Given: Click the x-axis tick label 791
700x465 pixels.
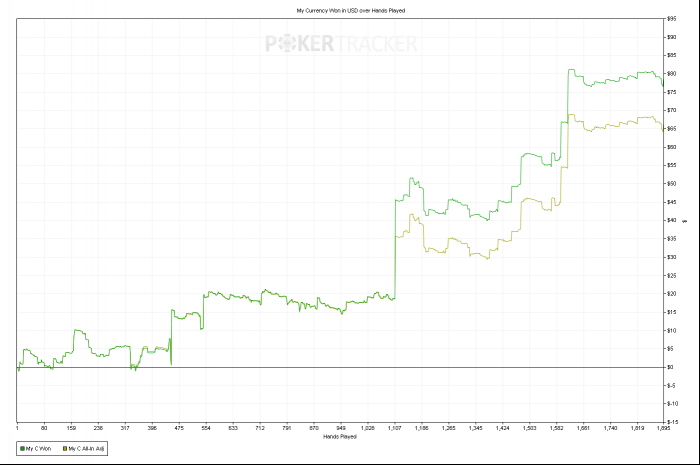Looking at the screenshot, I should [x=287, y=428].
